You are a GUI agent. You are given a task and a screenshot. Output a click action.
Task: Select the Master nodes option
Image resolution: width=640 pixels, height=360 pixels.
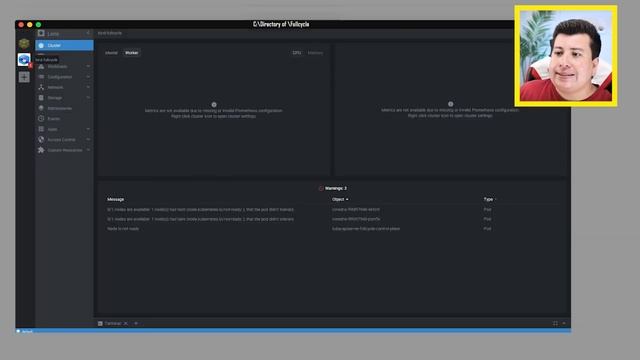tap(111, 53)
